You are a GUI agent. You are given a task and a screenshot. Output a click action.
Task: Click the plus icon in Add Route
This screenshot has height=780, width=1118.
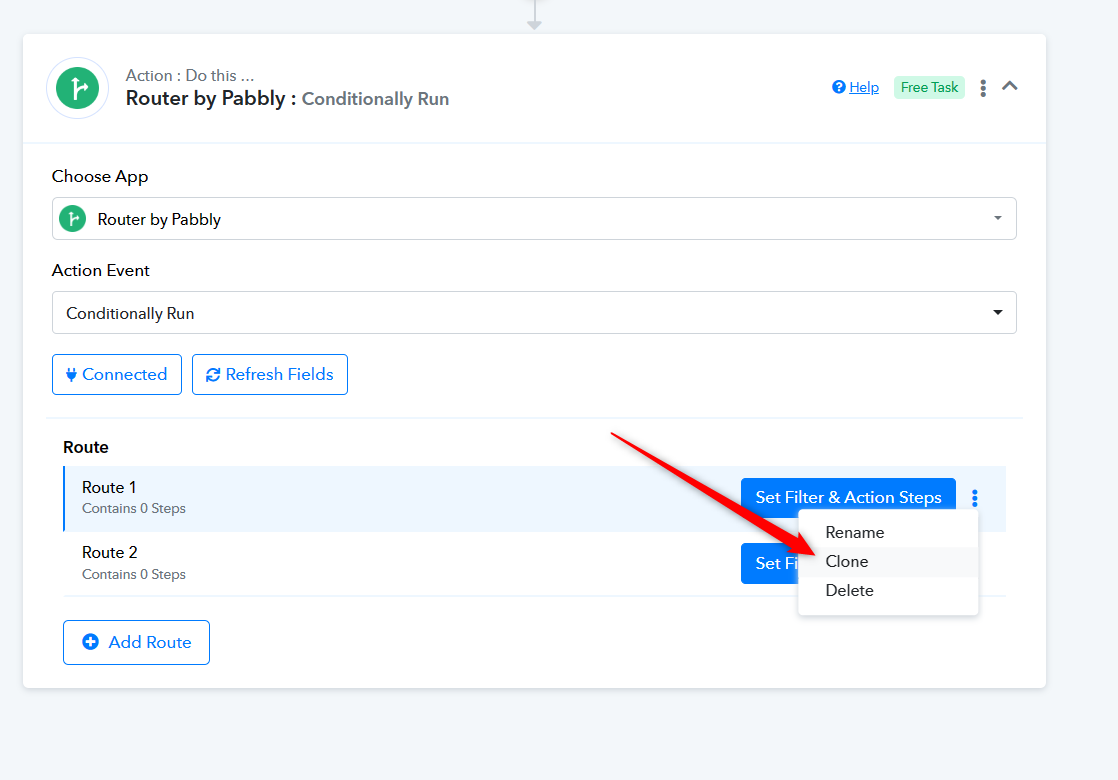click(91, 642)
